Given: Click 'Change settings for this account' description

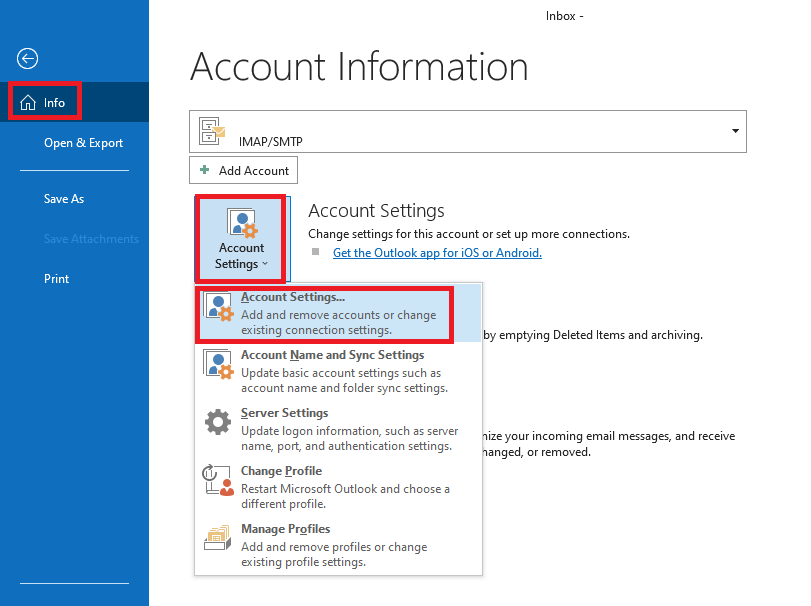Looking at the screenshot, I should [x=469, y=234].
